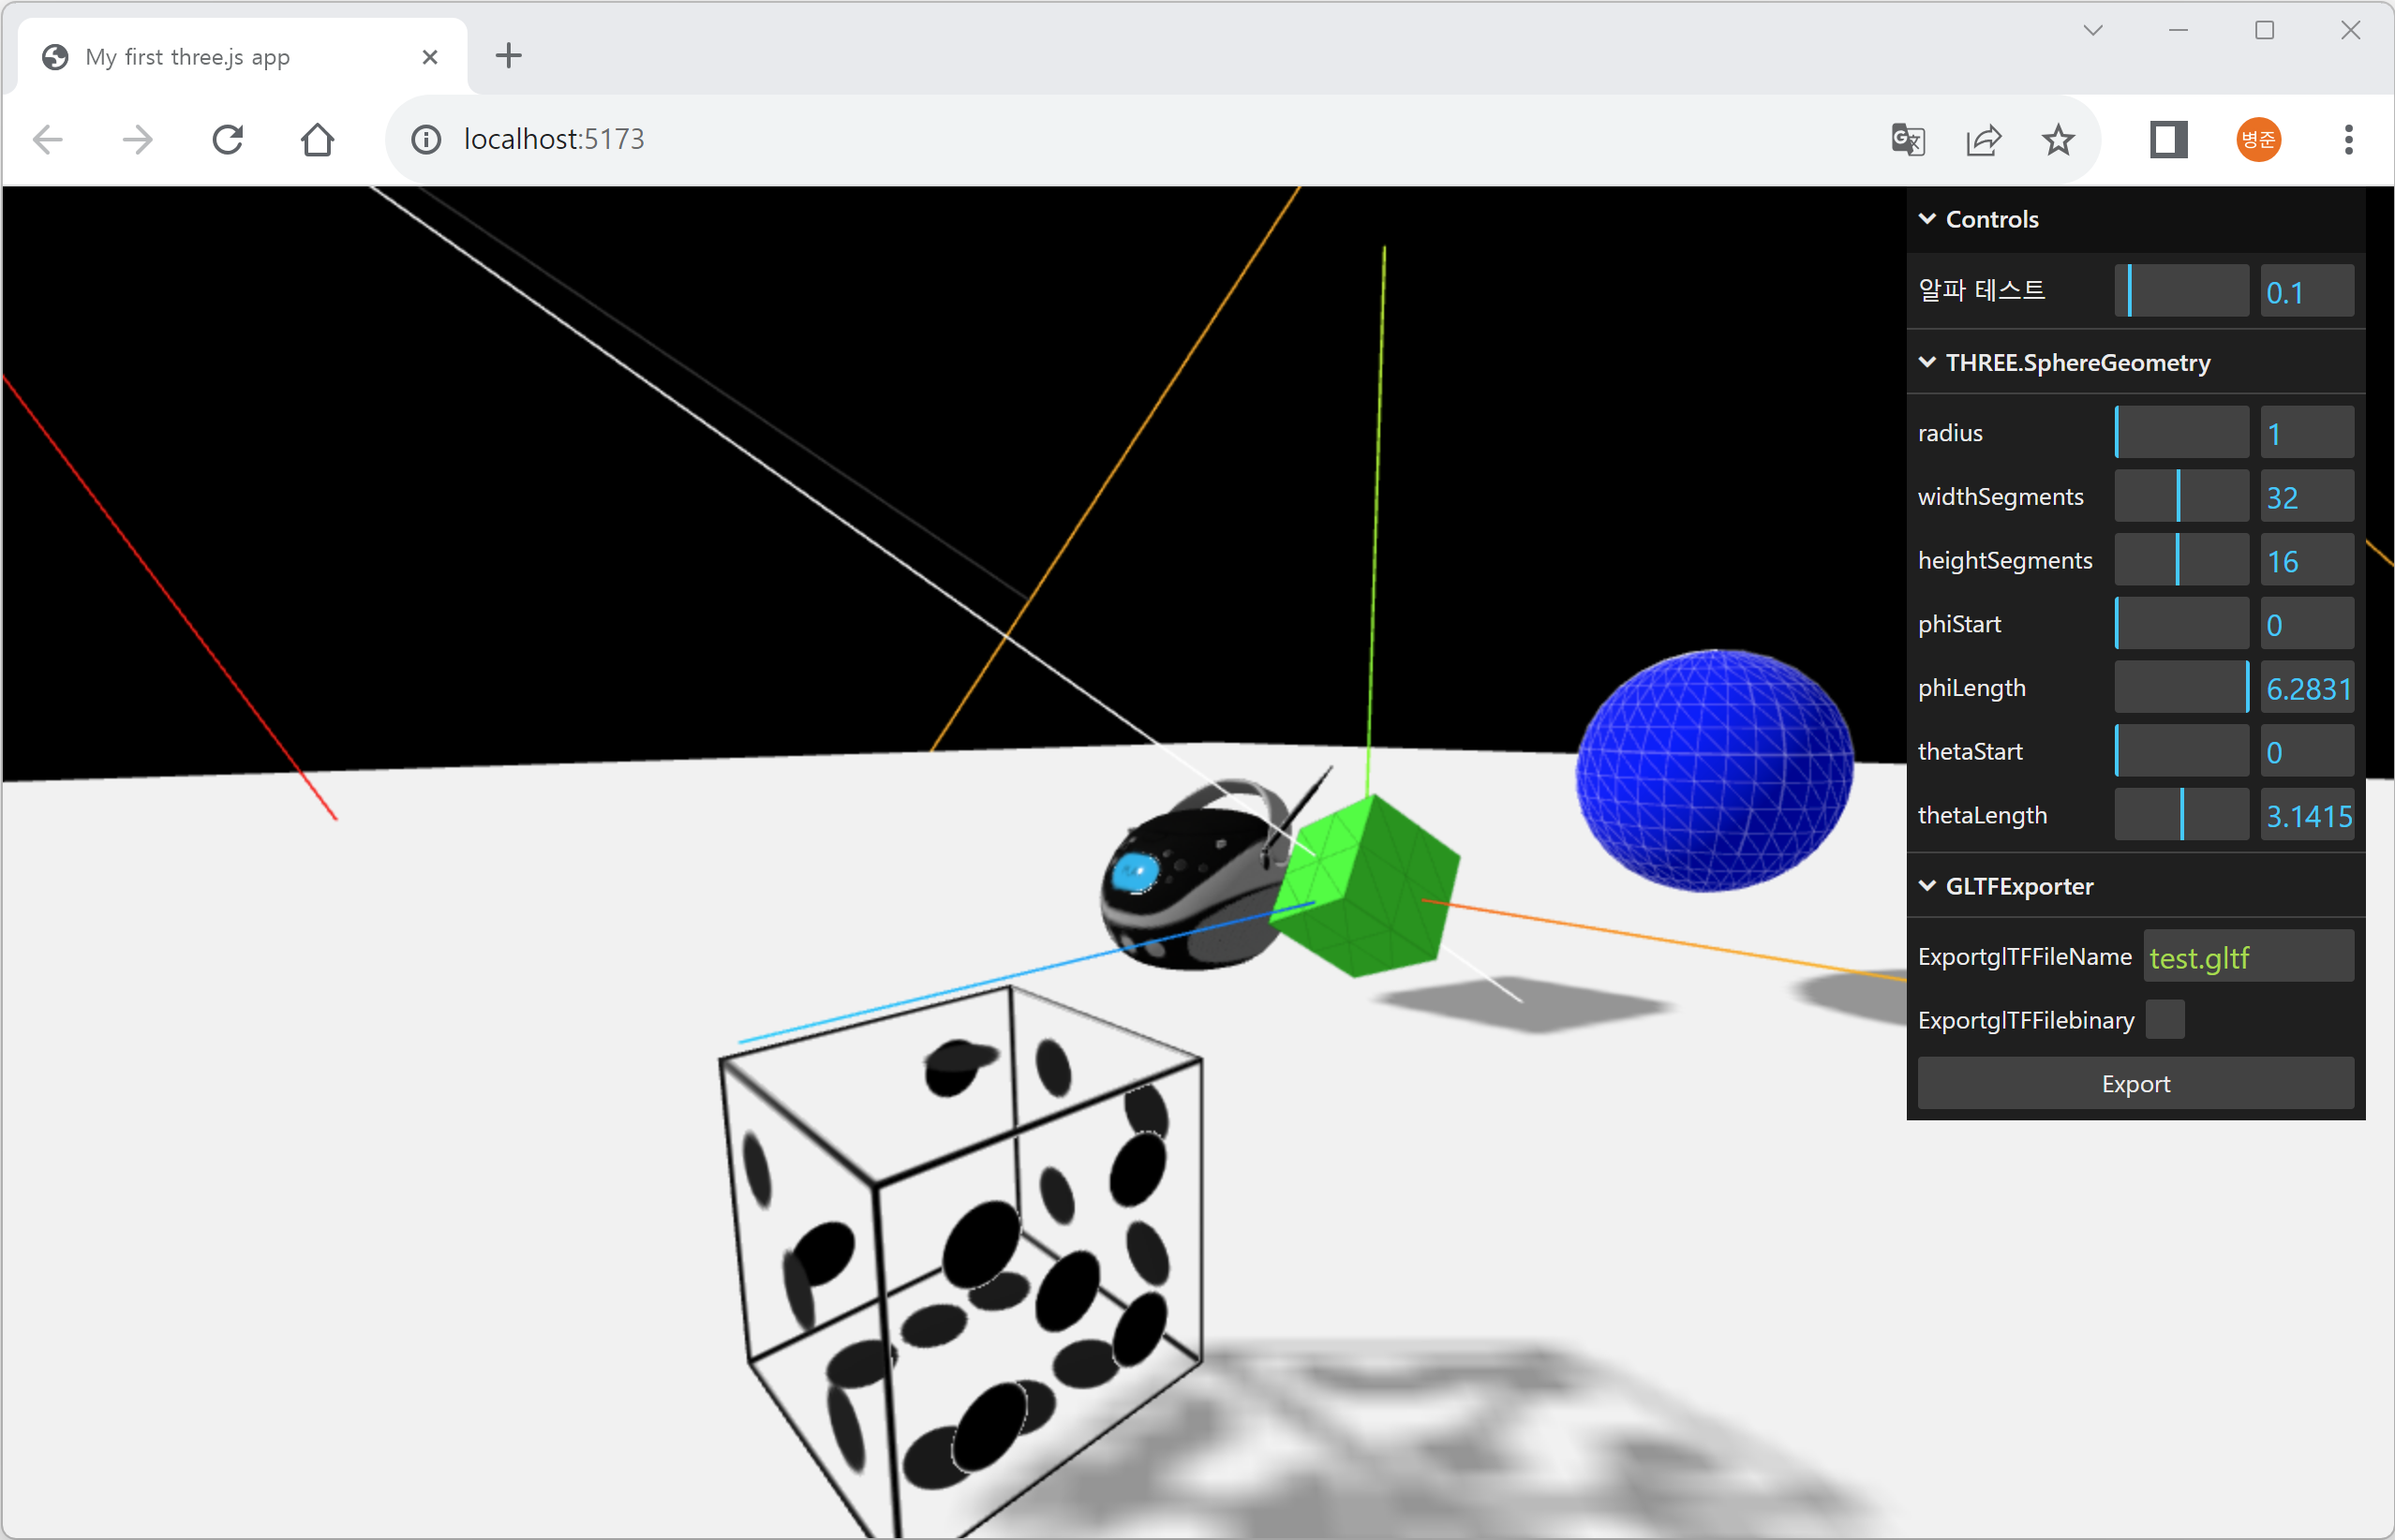Click the home page icon
This screenshot has width=2395, height=1540.
point(317,139)
